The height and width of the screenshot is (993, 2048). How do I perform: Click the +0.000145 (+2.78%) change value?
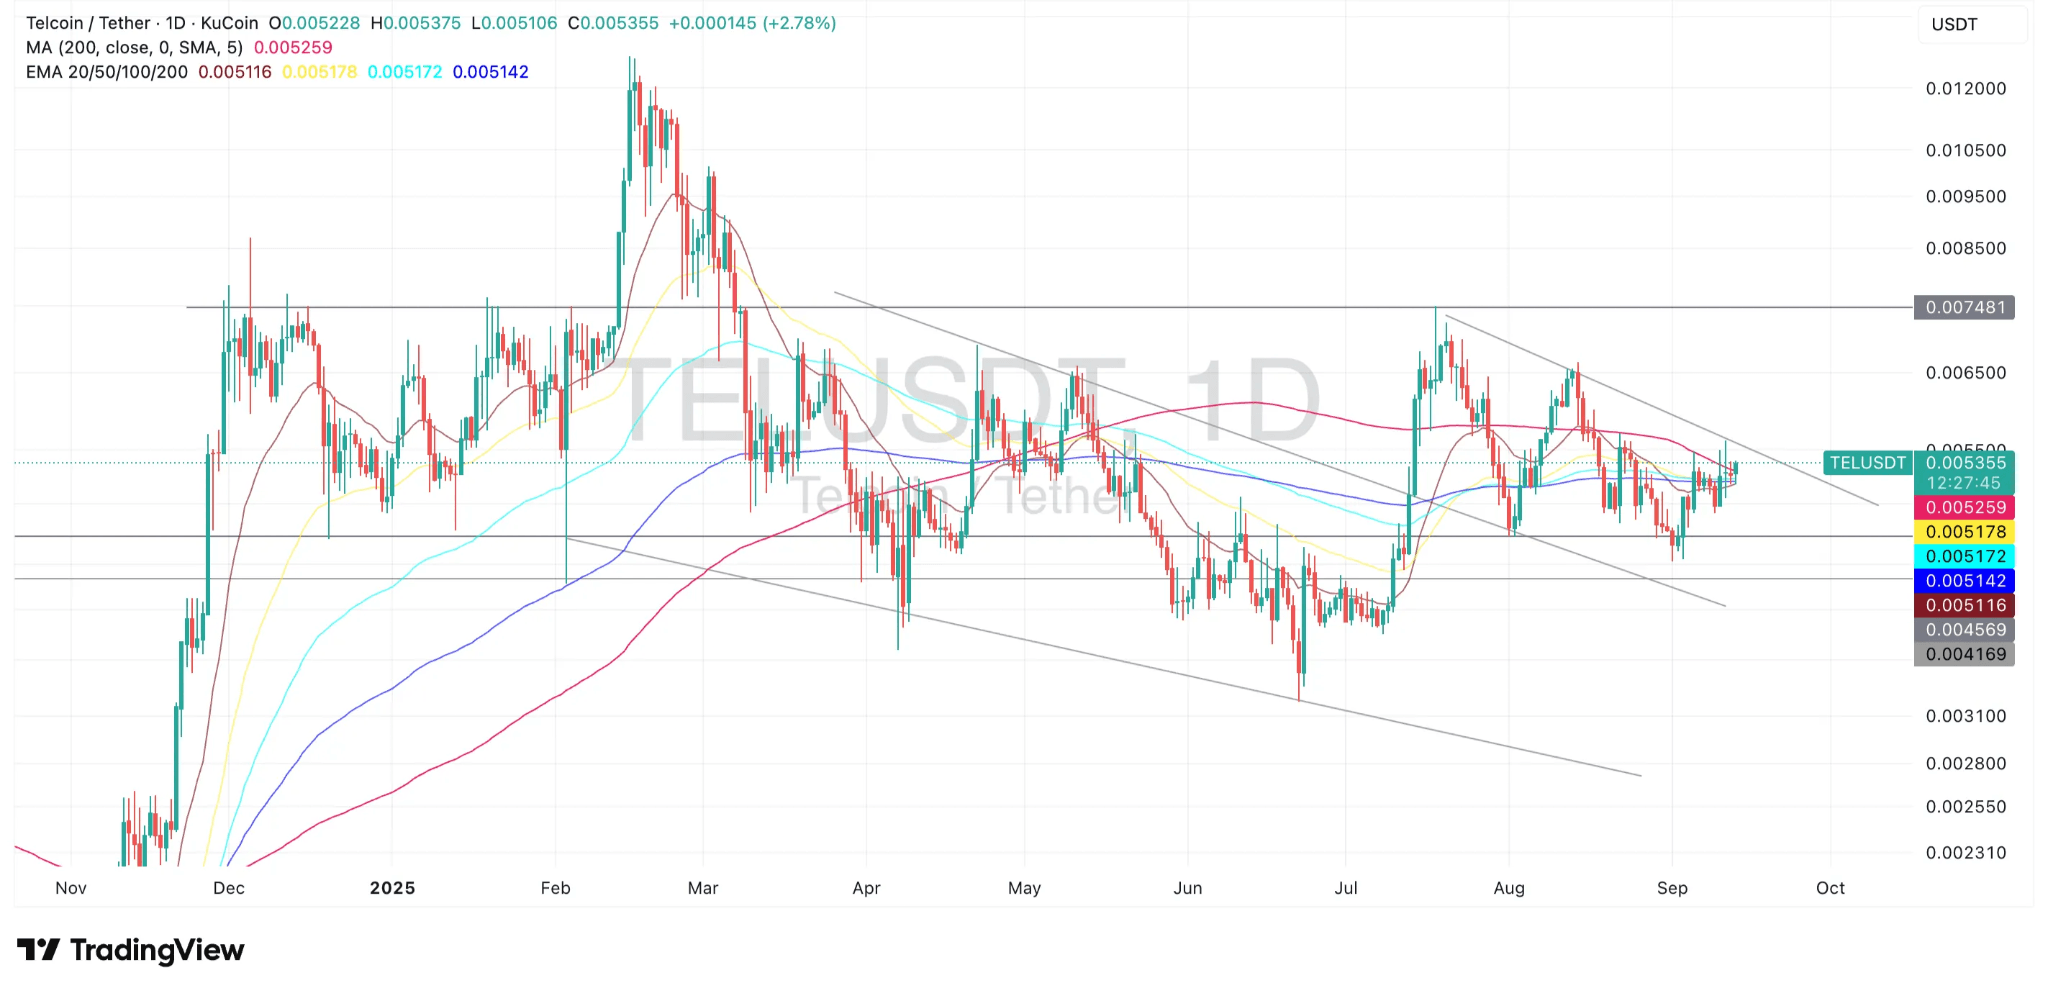[x=752, y=23]
